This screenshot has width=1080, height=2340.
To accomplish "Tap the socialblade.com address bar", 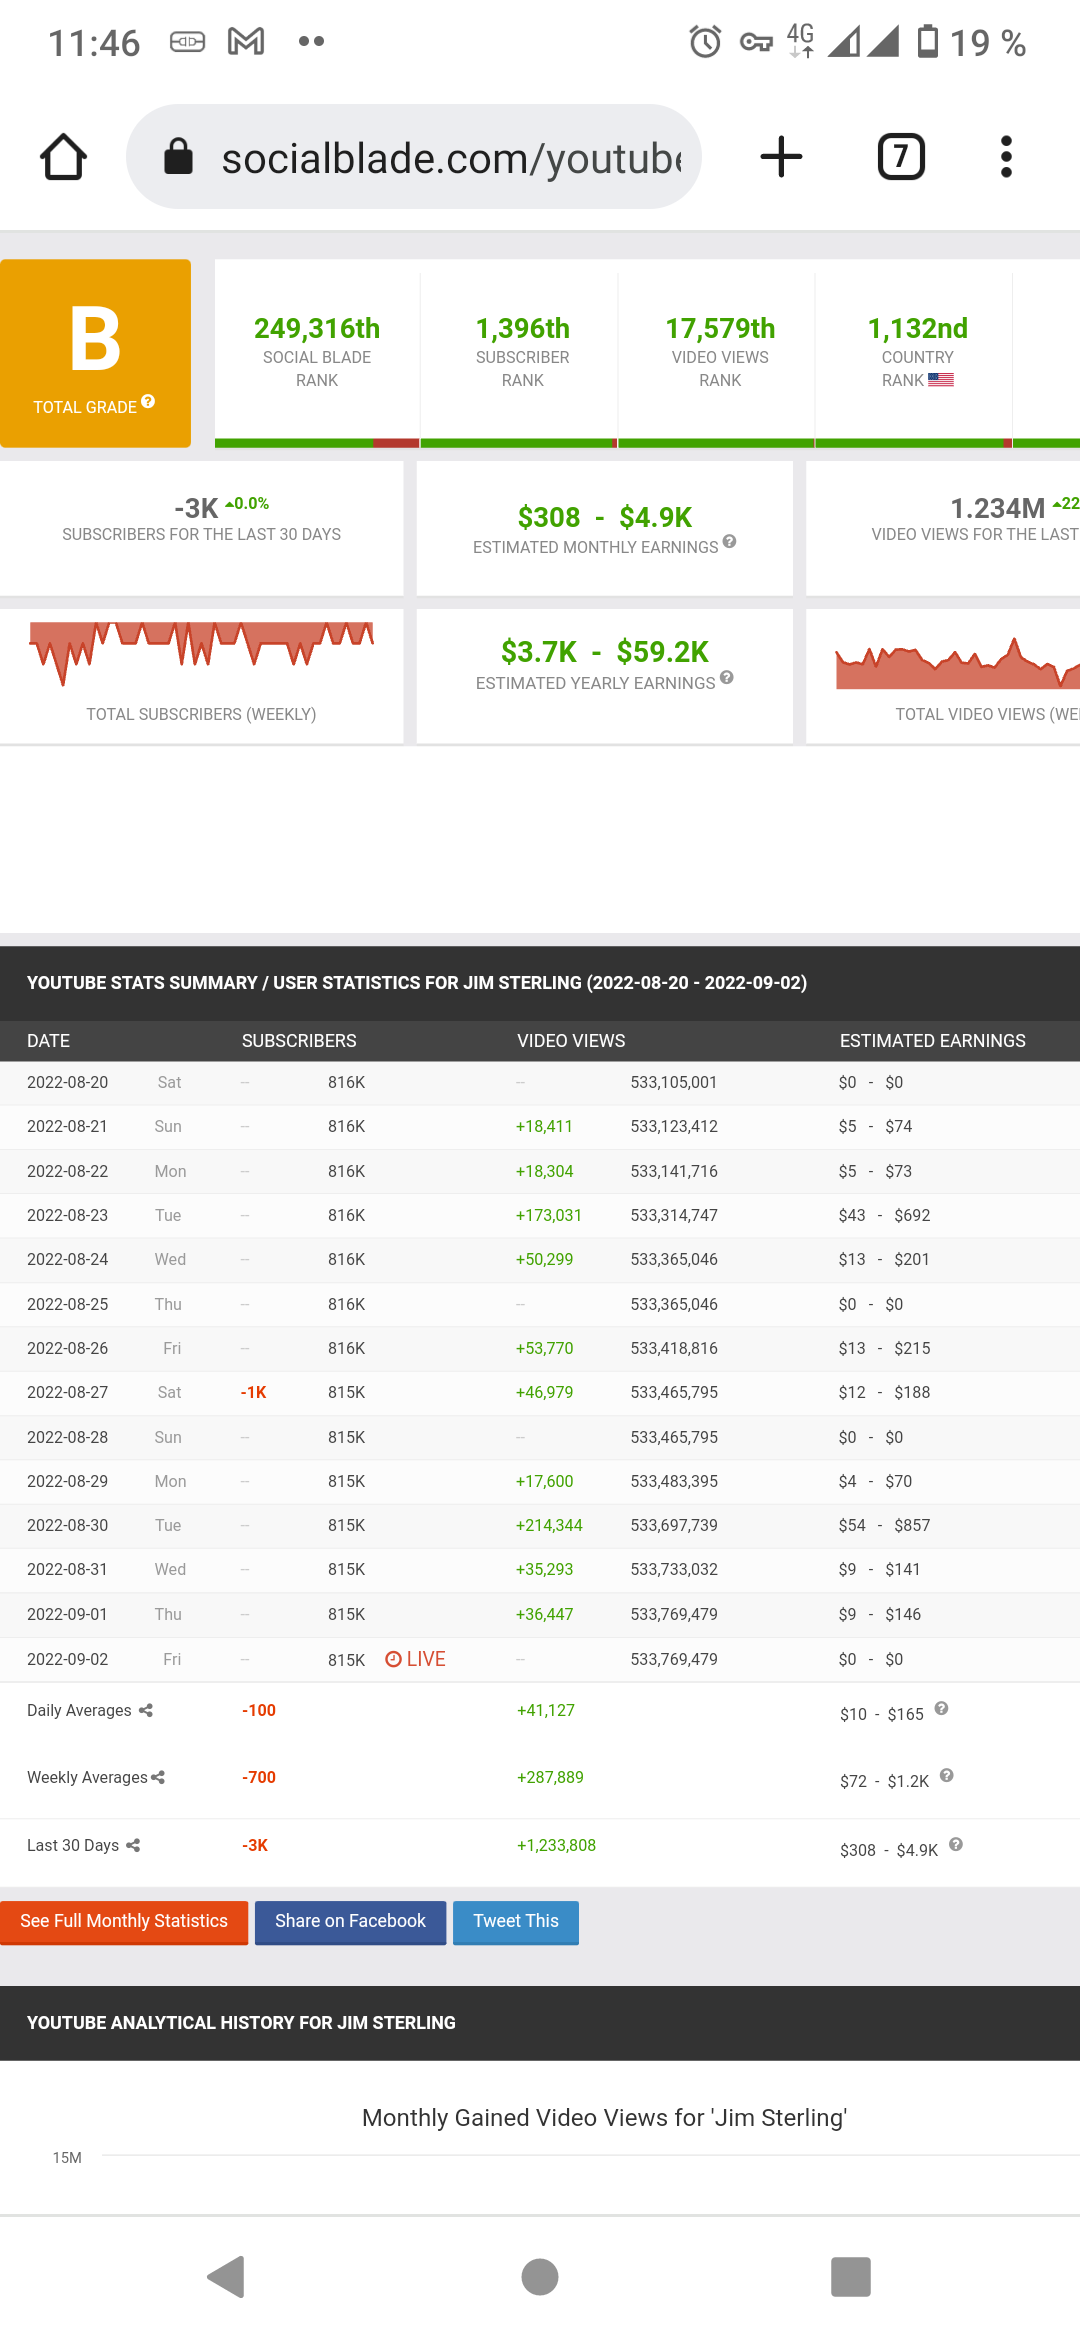I will (x=414, y=157).
